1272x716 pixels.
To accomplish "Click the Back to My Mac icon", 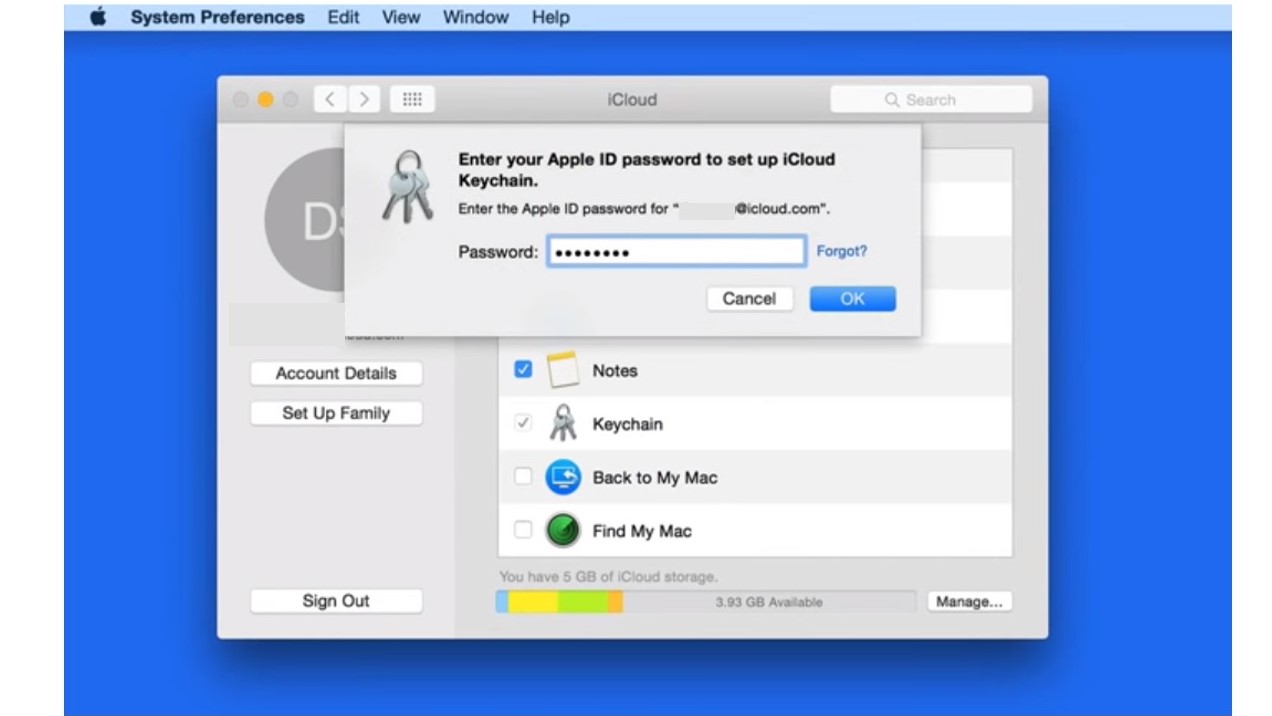I will click(x=563, y=477).
